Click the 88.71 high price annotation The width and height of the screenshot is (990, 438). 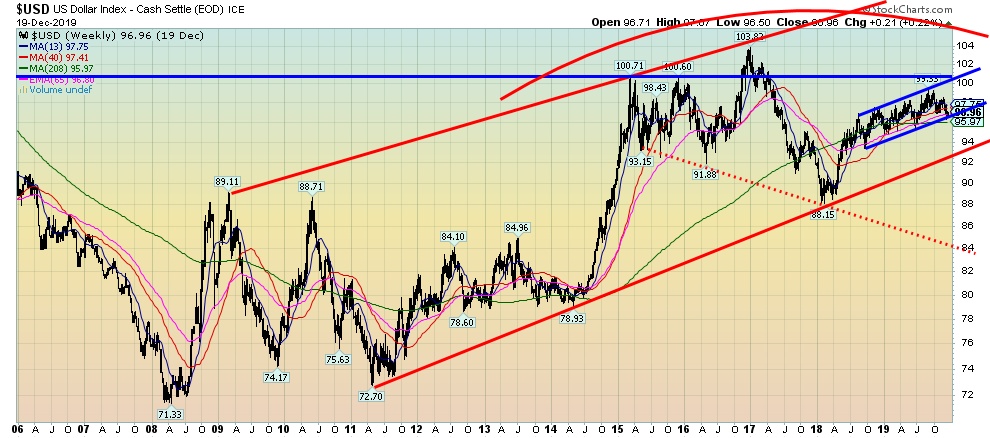tap(311, 186)
